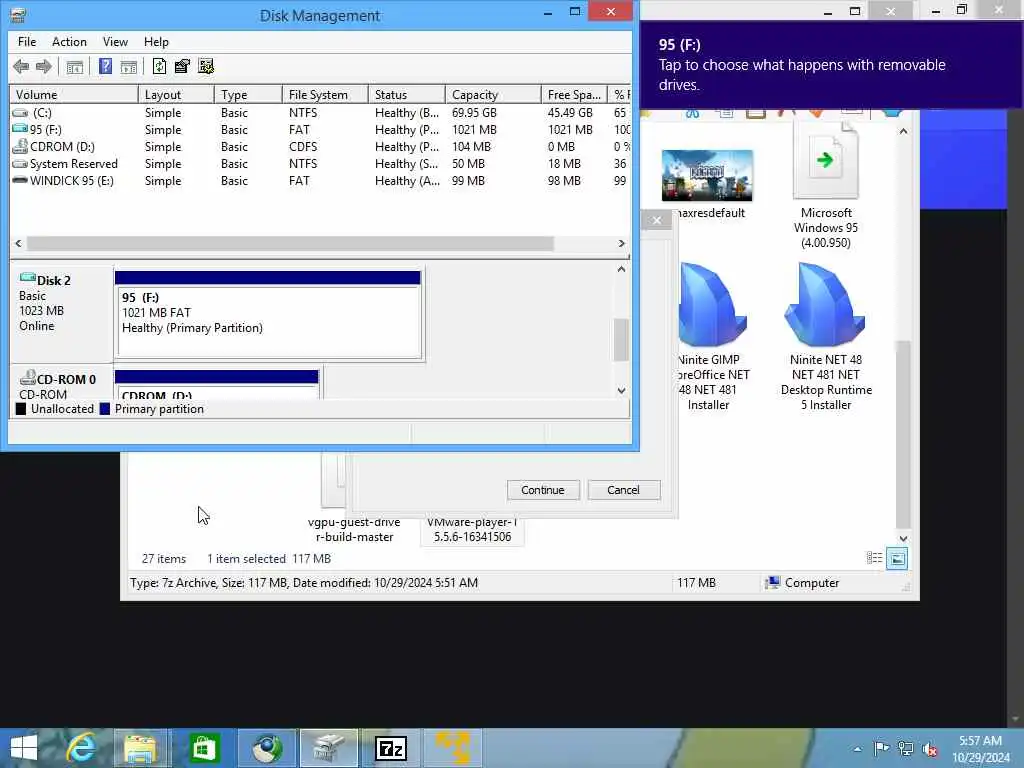Click Explorer scrollbar down arrow
This screenshot has height=768, width=1024.
point(903,538)
